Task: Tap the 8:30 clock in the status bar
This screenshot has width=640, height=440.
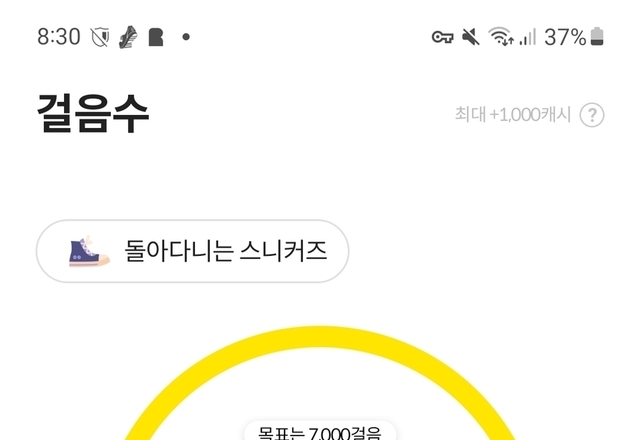Action: coord(59,37)
